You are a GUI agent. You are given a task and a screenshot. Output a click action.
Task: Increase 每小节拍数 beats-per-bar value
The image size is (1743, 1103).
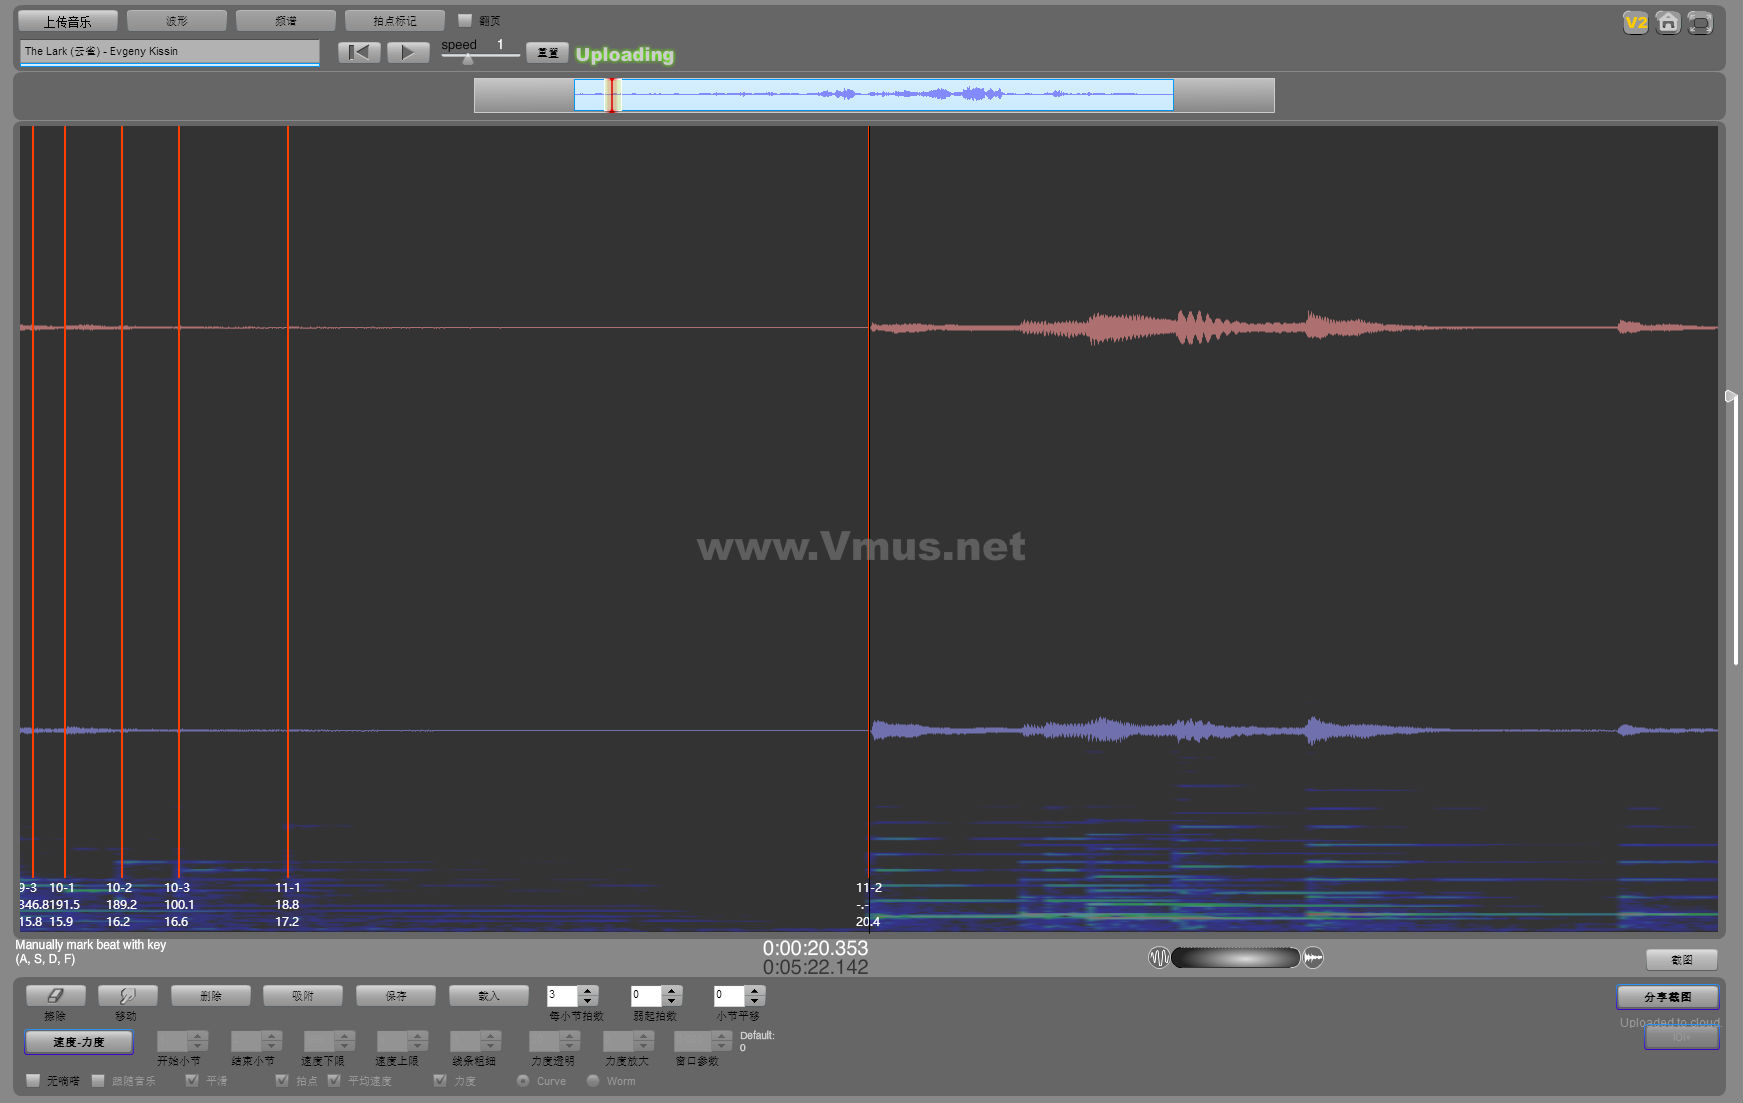click(588, 990)
